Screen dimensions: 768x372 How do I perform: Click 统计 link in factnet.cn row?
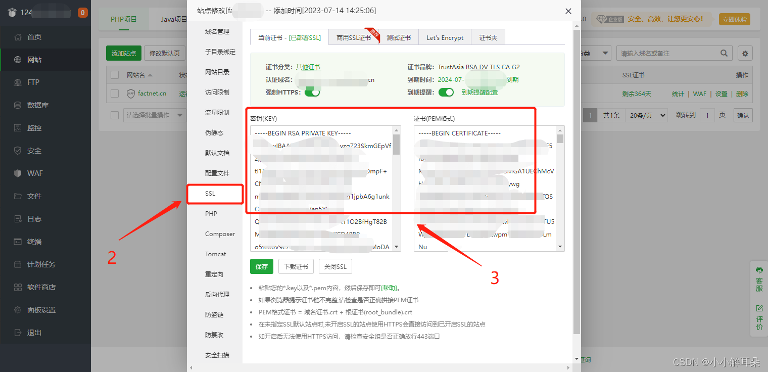click(x=679, y=93)
